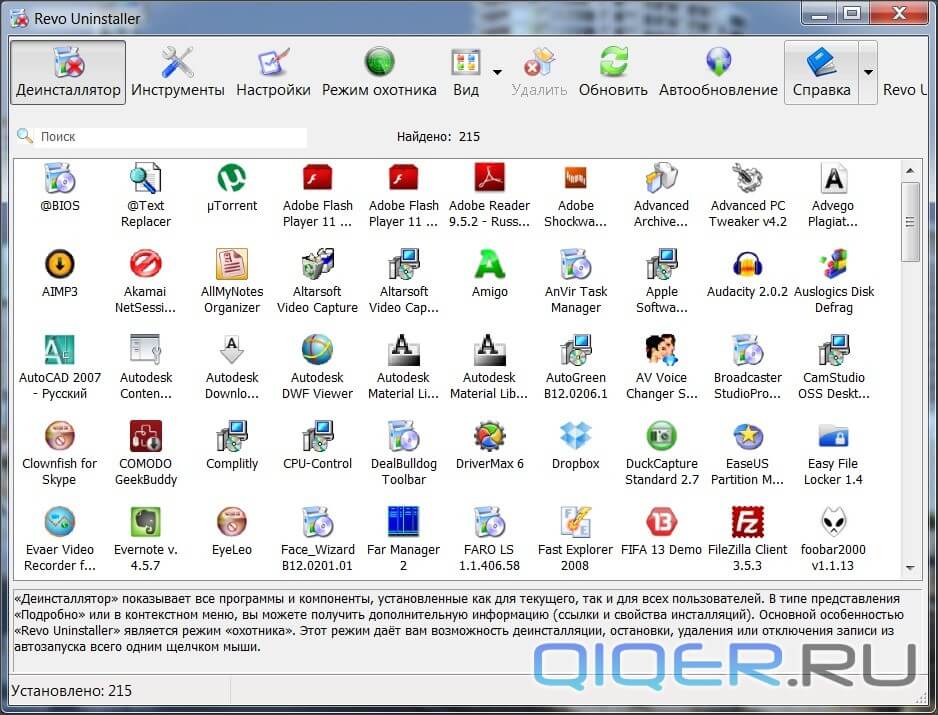Select the Dropbox icon

pyautogui.click(x=575, y=436)
